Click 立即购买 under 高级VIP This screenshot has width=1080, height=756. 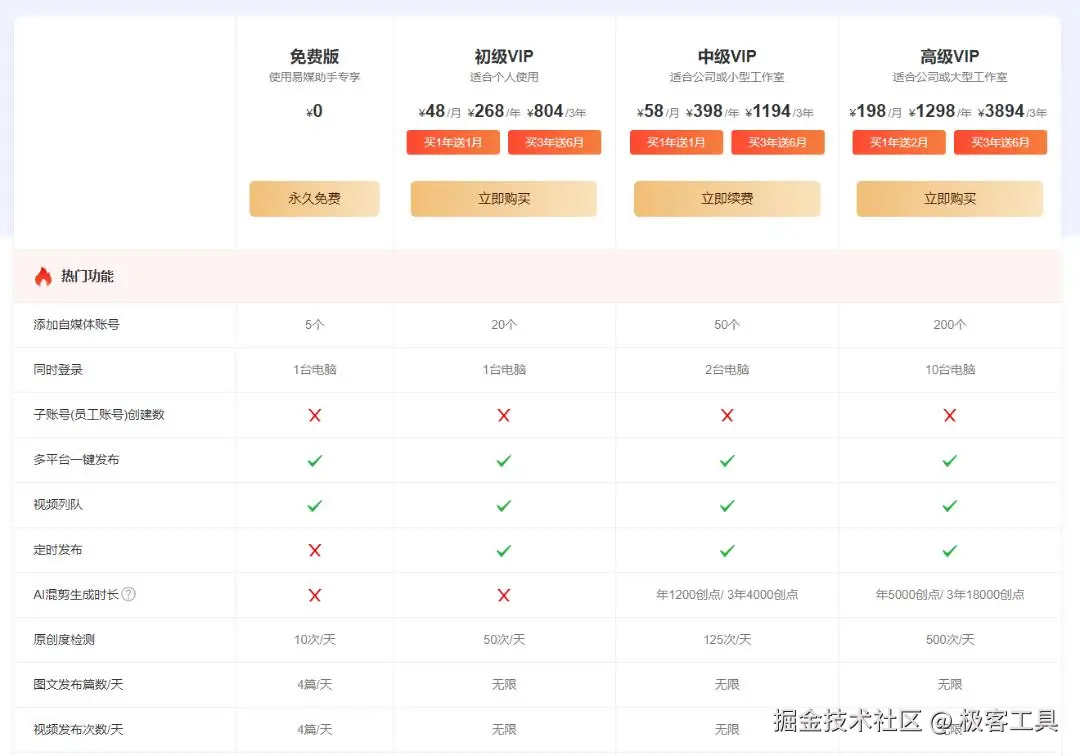[949, 198]
